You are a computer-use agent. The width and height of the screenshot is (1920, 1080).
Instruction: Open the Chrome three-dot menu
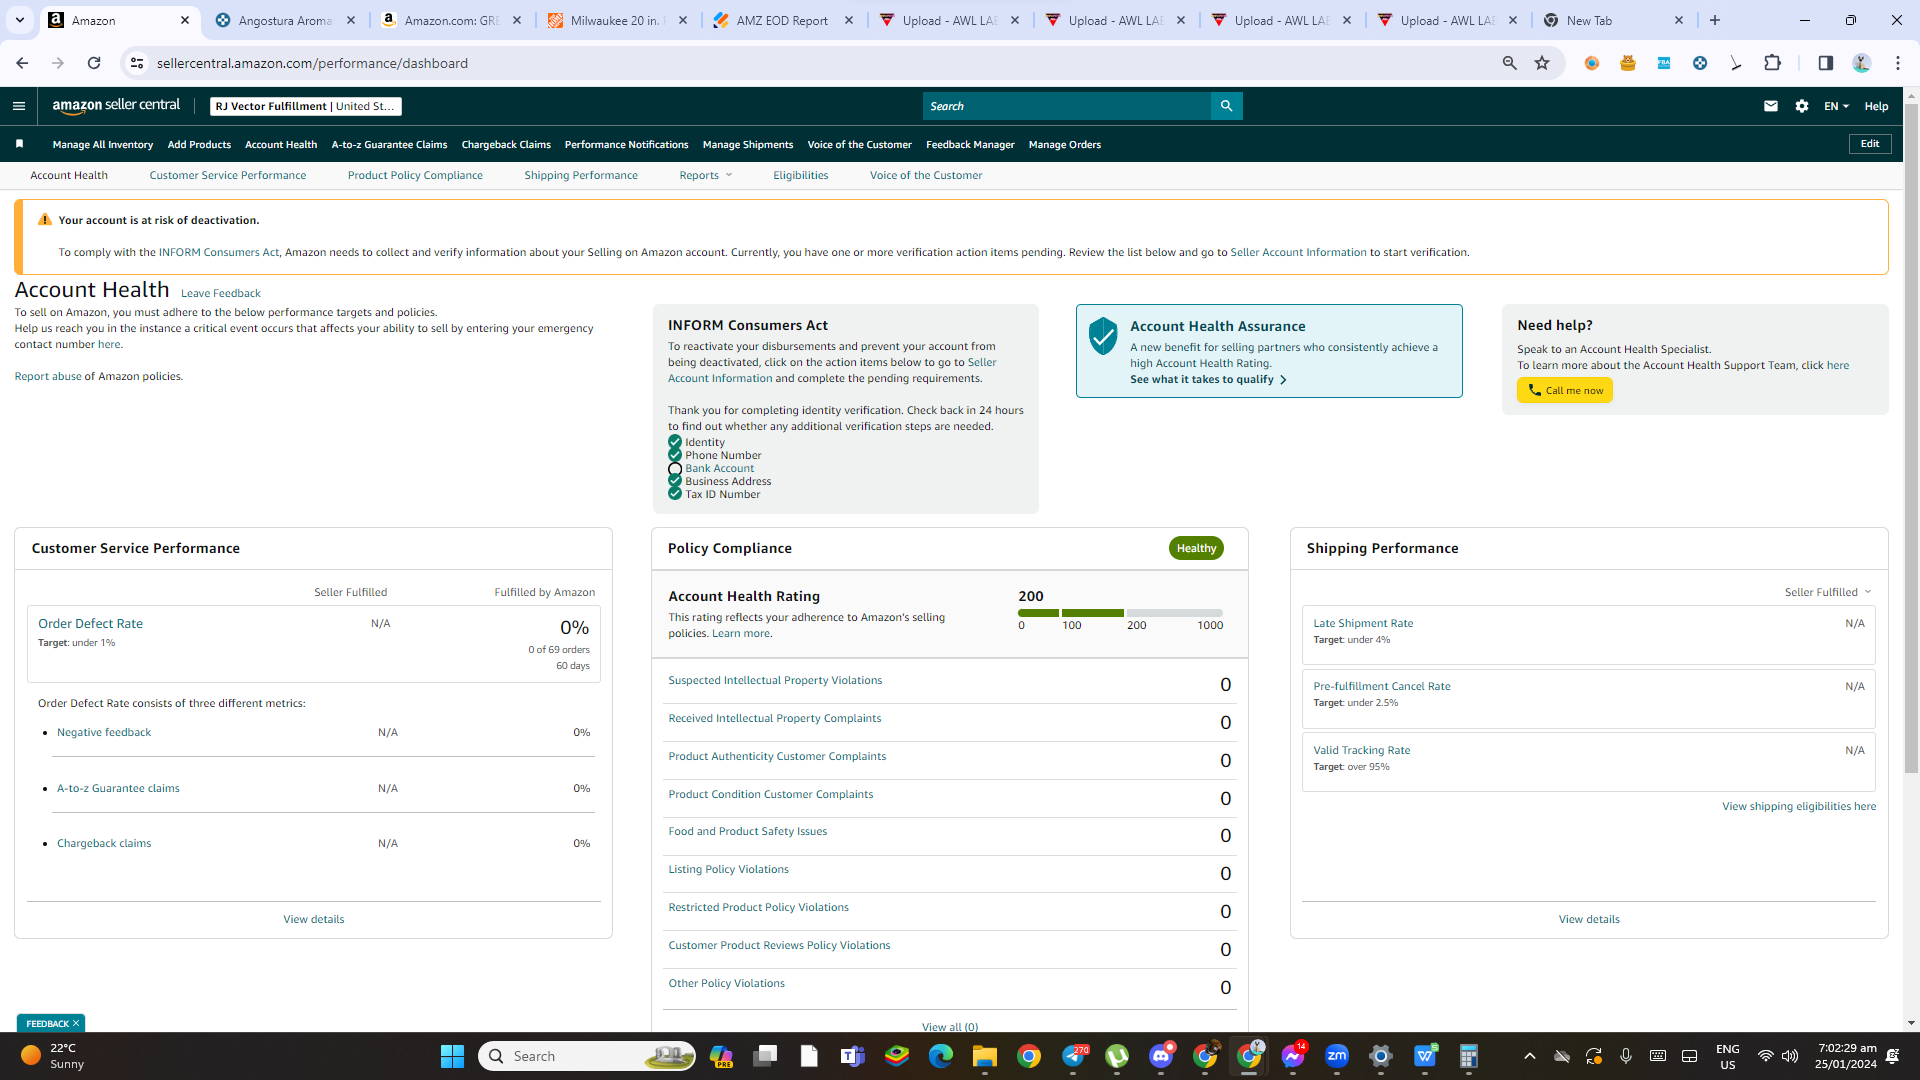click(x=1898, y=63)
